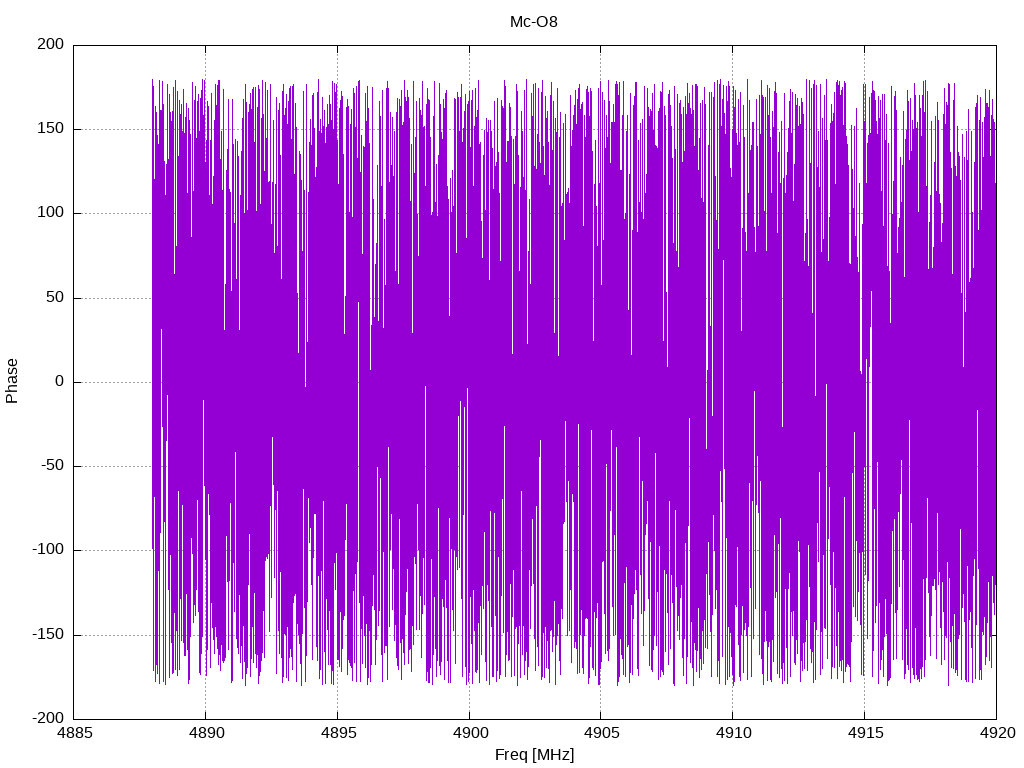
Task: Click the y-axis tick label -100
Action: pos(48,550)
